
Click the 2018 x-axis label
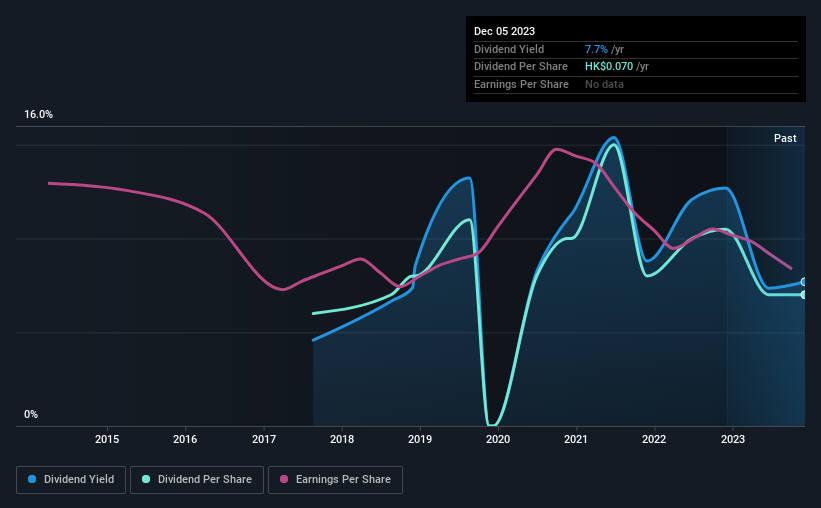[x=342, y=439]
